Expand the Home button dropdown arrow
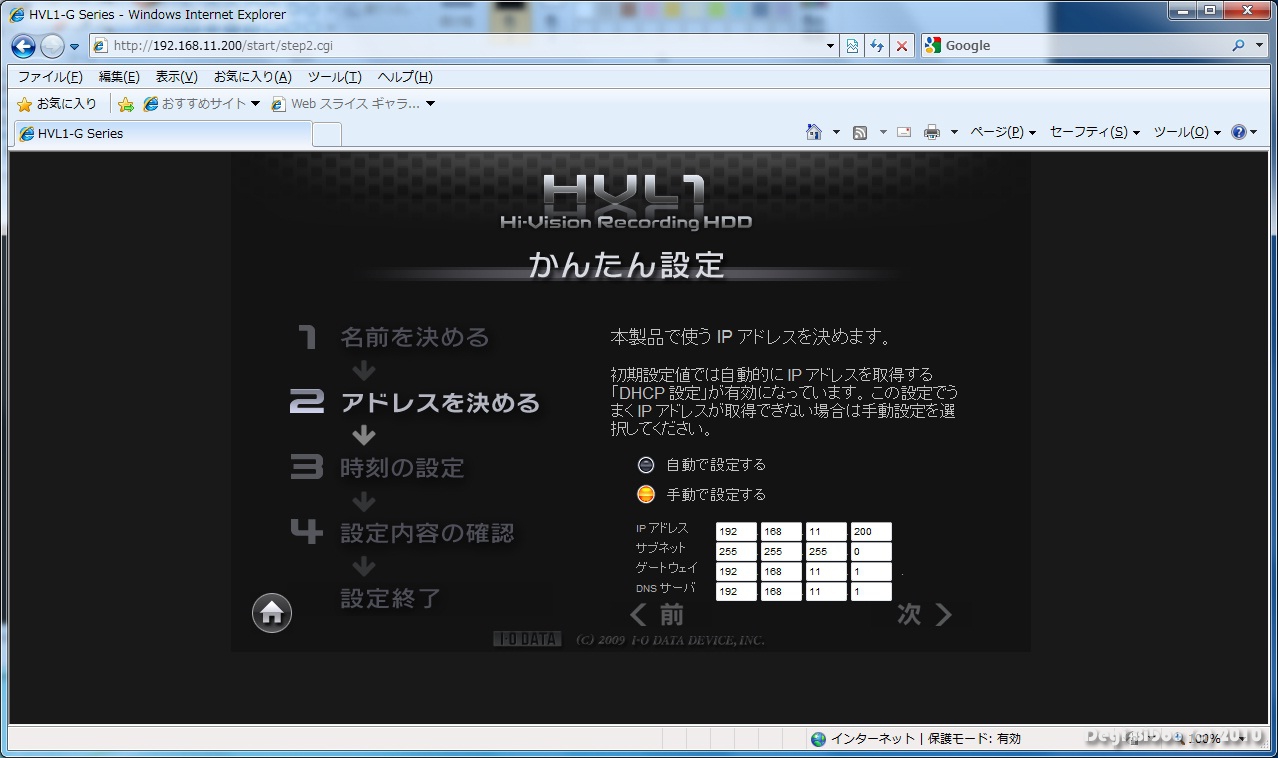1278x758 pixels. [x=836, y=132]
